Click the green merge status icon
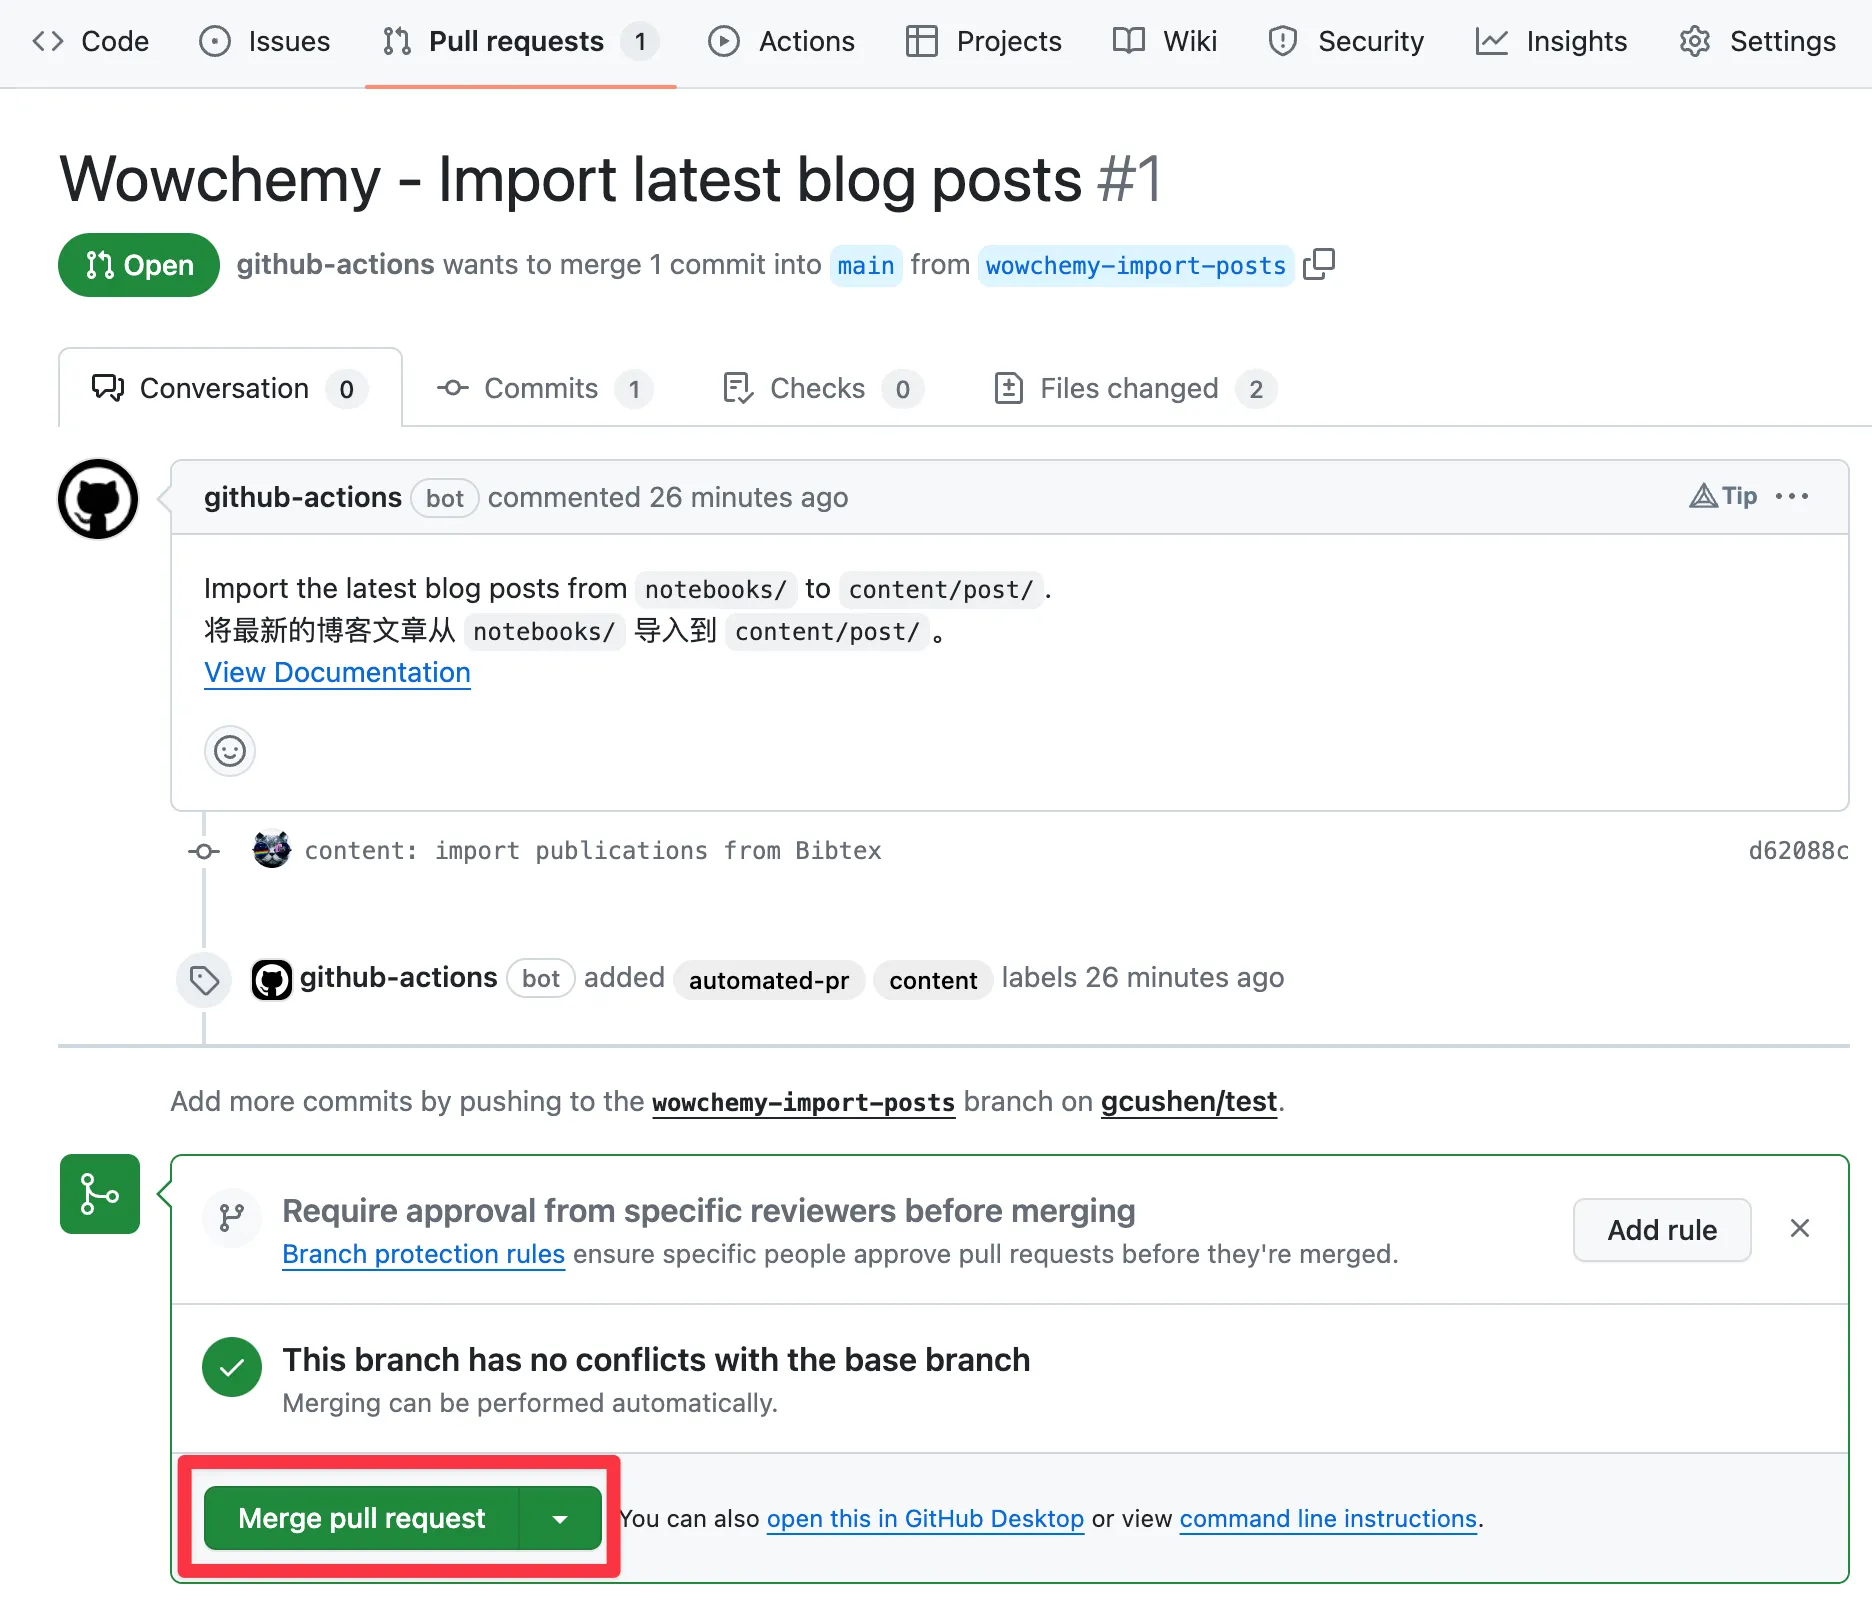The height and width of the screenshot is (1606, 1872). [x=100, y=1194]
